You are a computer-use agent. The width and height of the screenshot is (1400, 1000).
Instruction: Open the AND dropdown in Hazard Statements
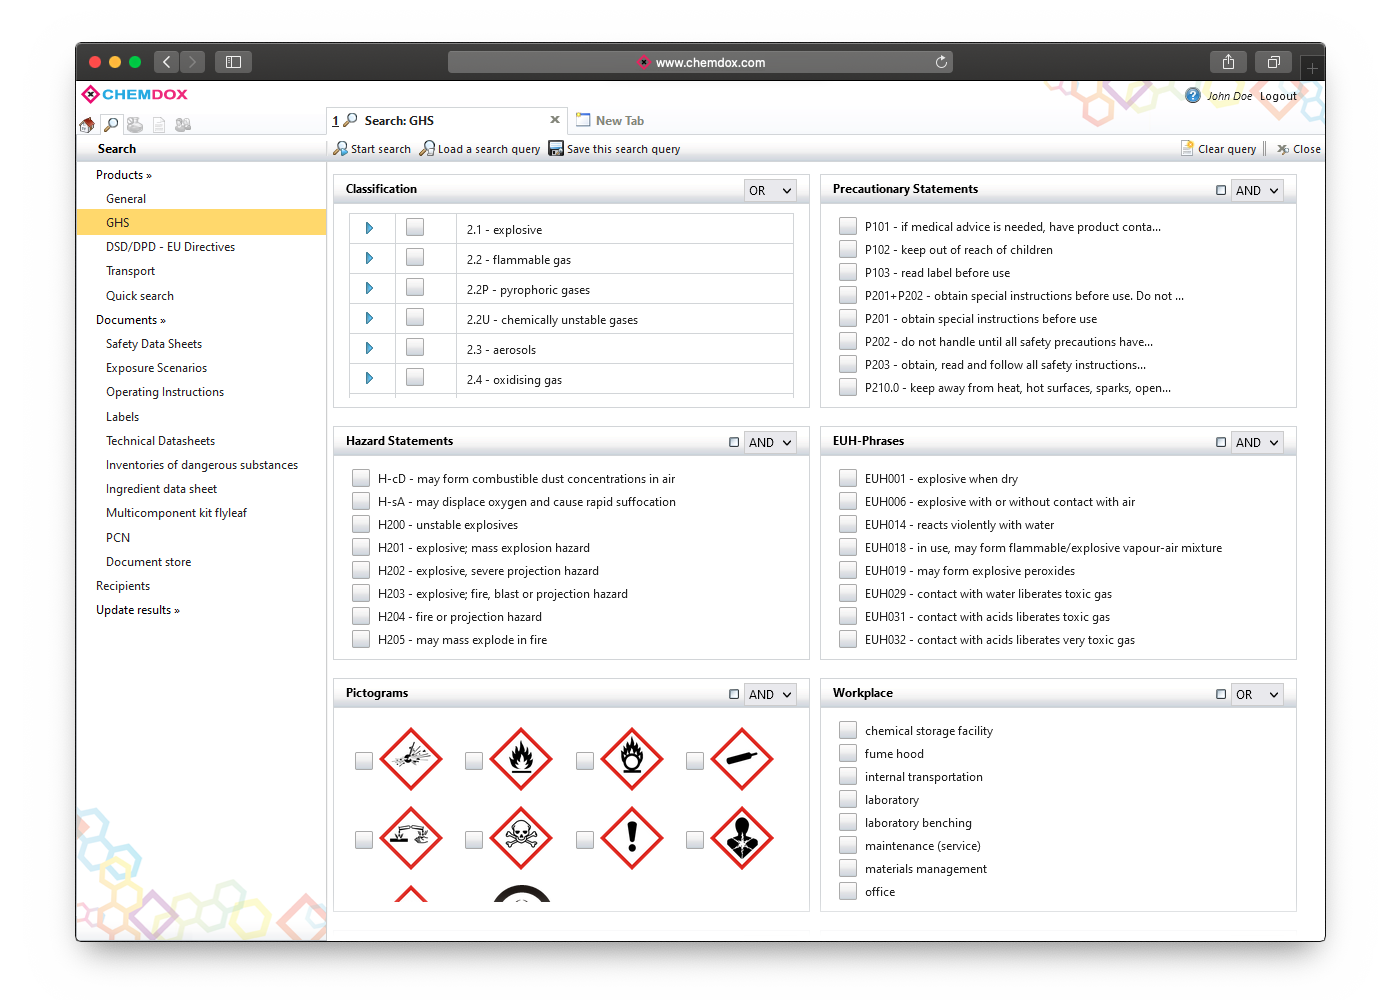click(x=770, y=442)
